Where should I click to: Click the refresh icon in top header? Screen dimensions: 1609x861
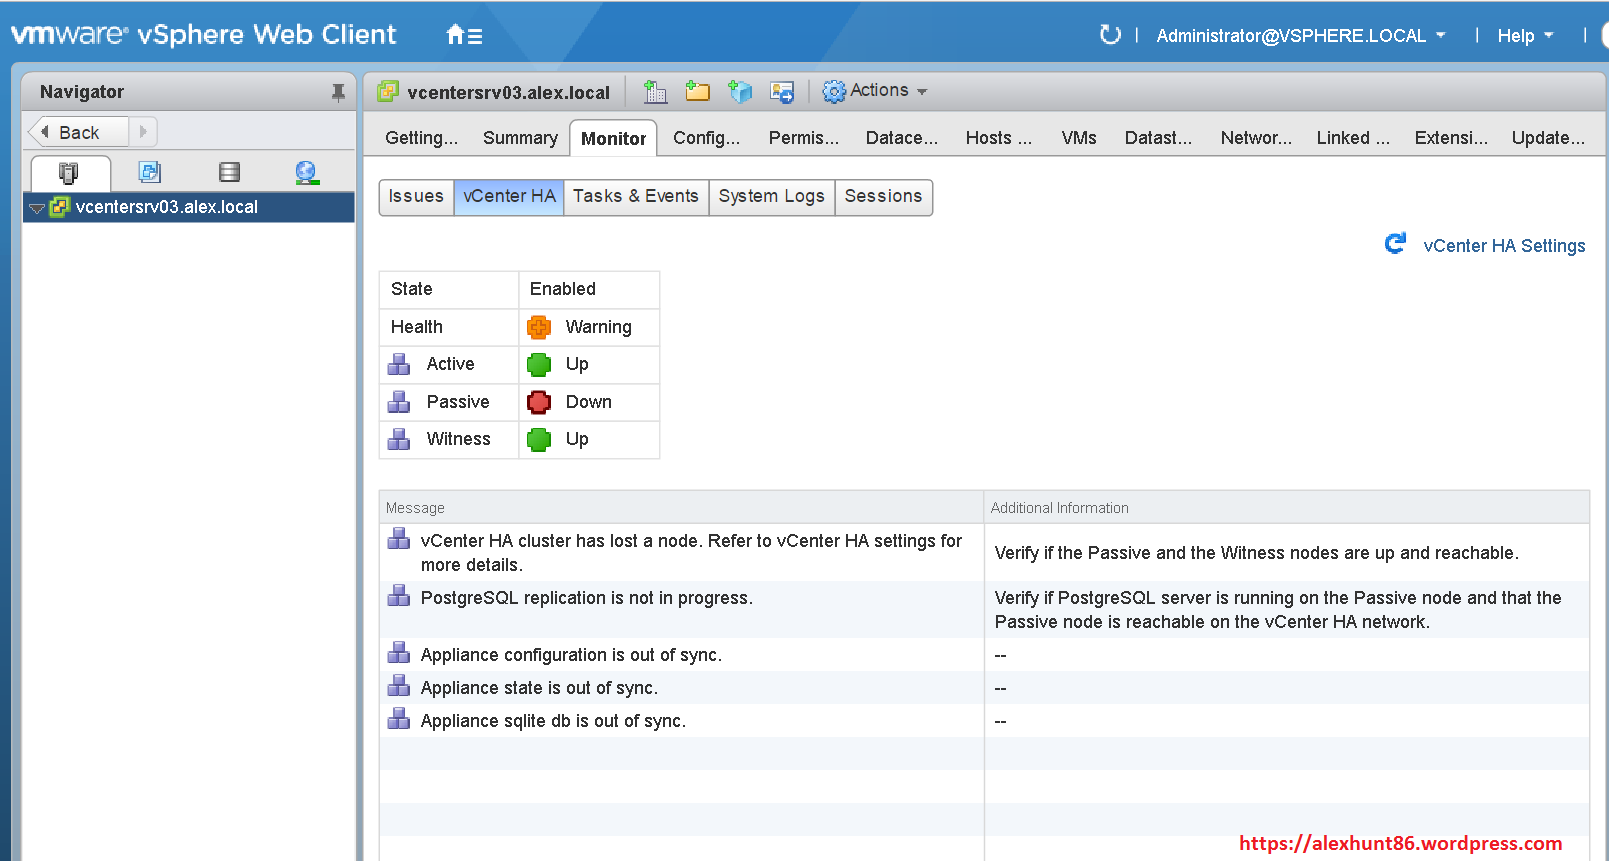(1110, 35)
